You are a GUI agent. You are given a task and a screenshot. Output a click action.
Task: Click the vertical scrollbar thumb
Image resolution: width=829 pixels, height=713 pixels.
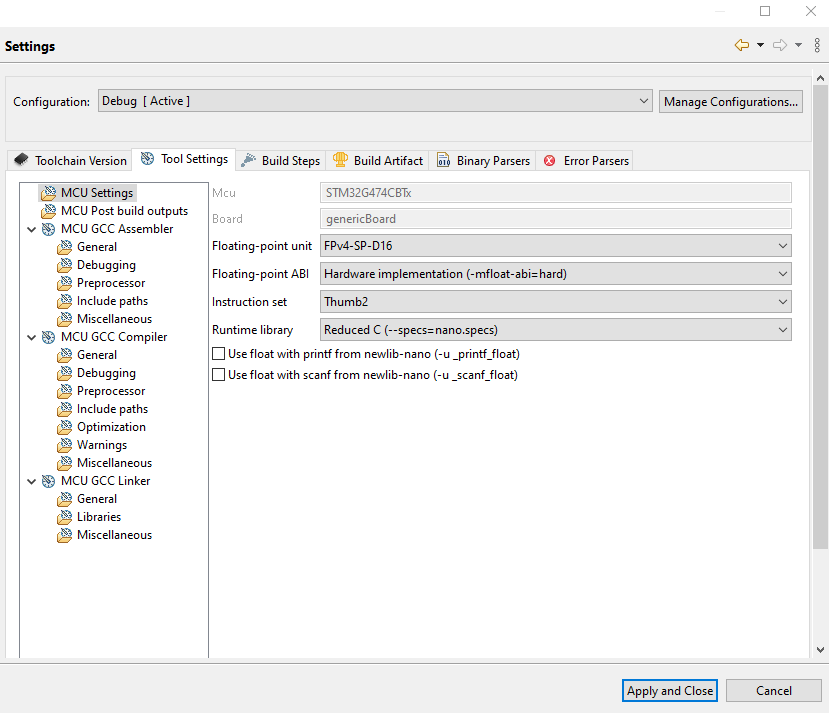[820, 317]
